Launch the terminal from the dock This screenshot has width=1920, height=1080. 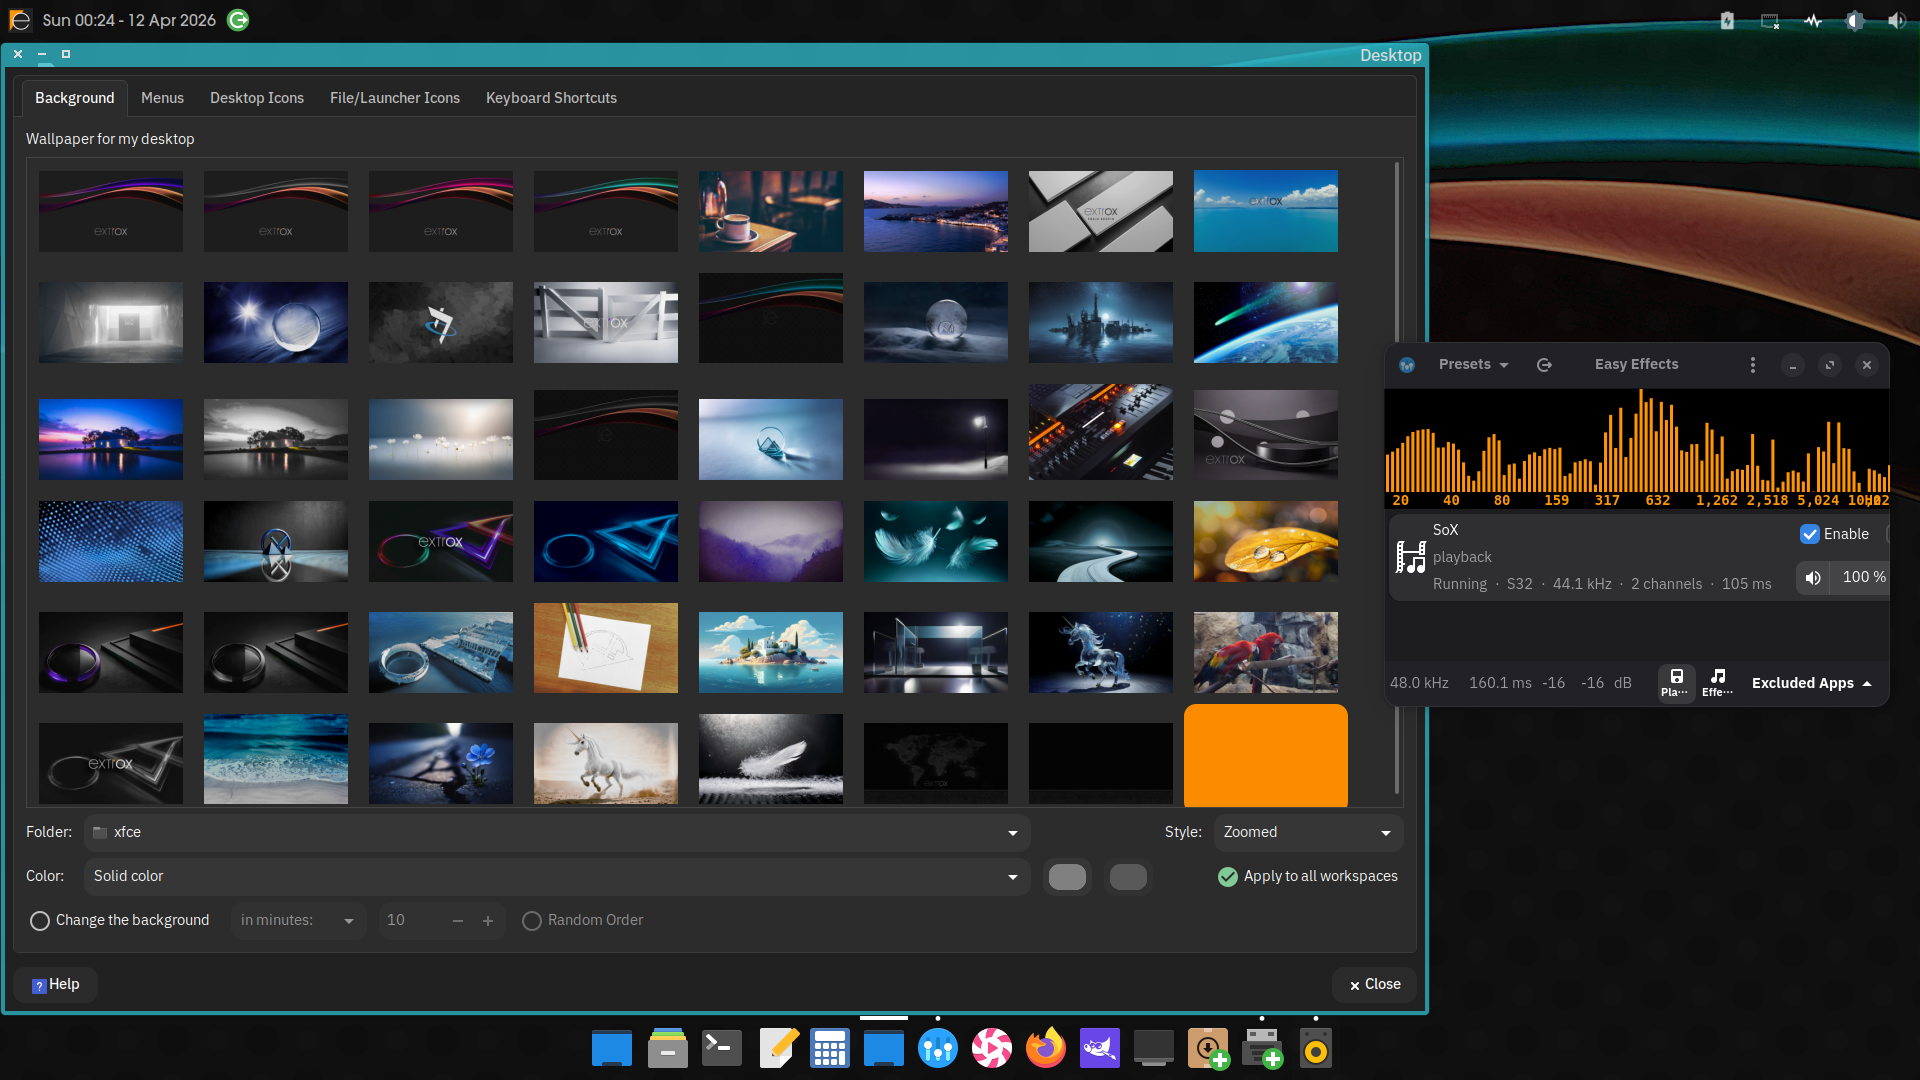721,1049
